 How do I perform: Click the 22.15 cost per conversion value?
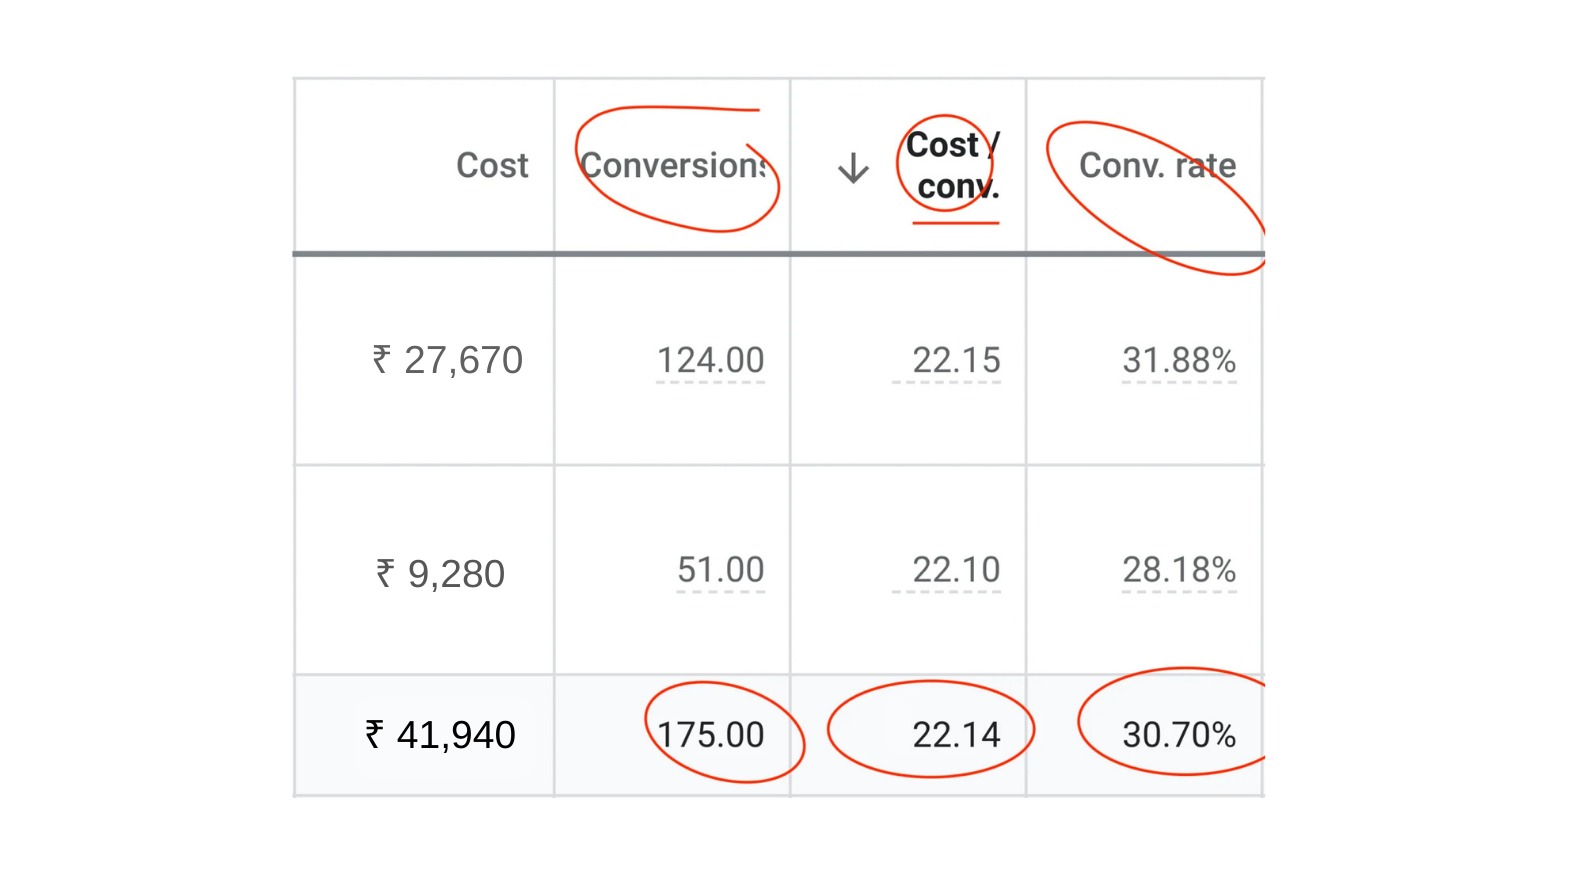click(x=956, y=360)
